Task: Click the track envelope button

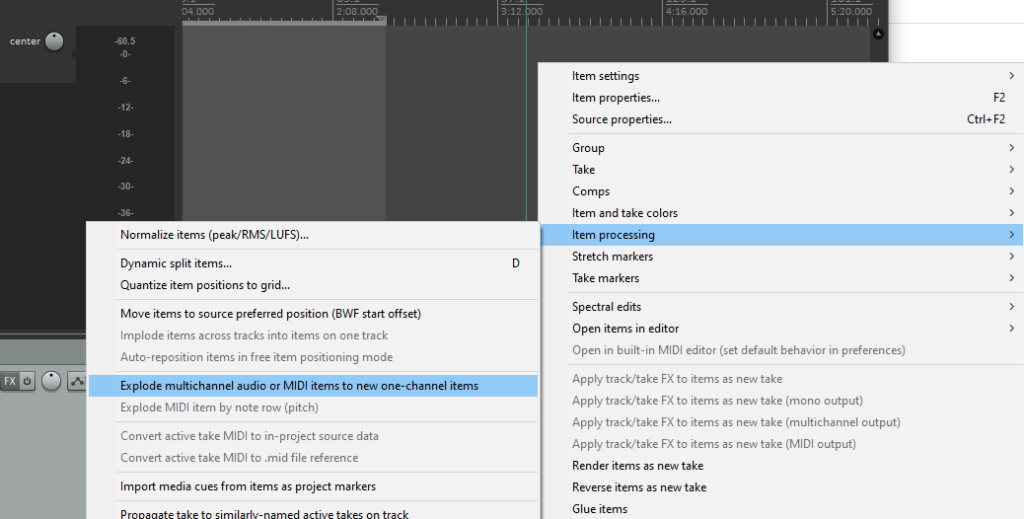Action: [78, 382]
